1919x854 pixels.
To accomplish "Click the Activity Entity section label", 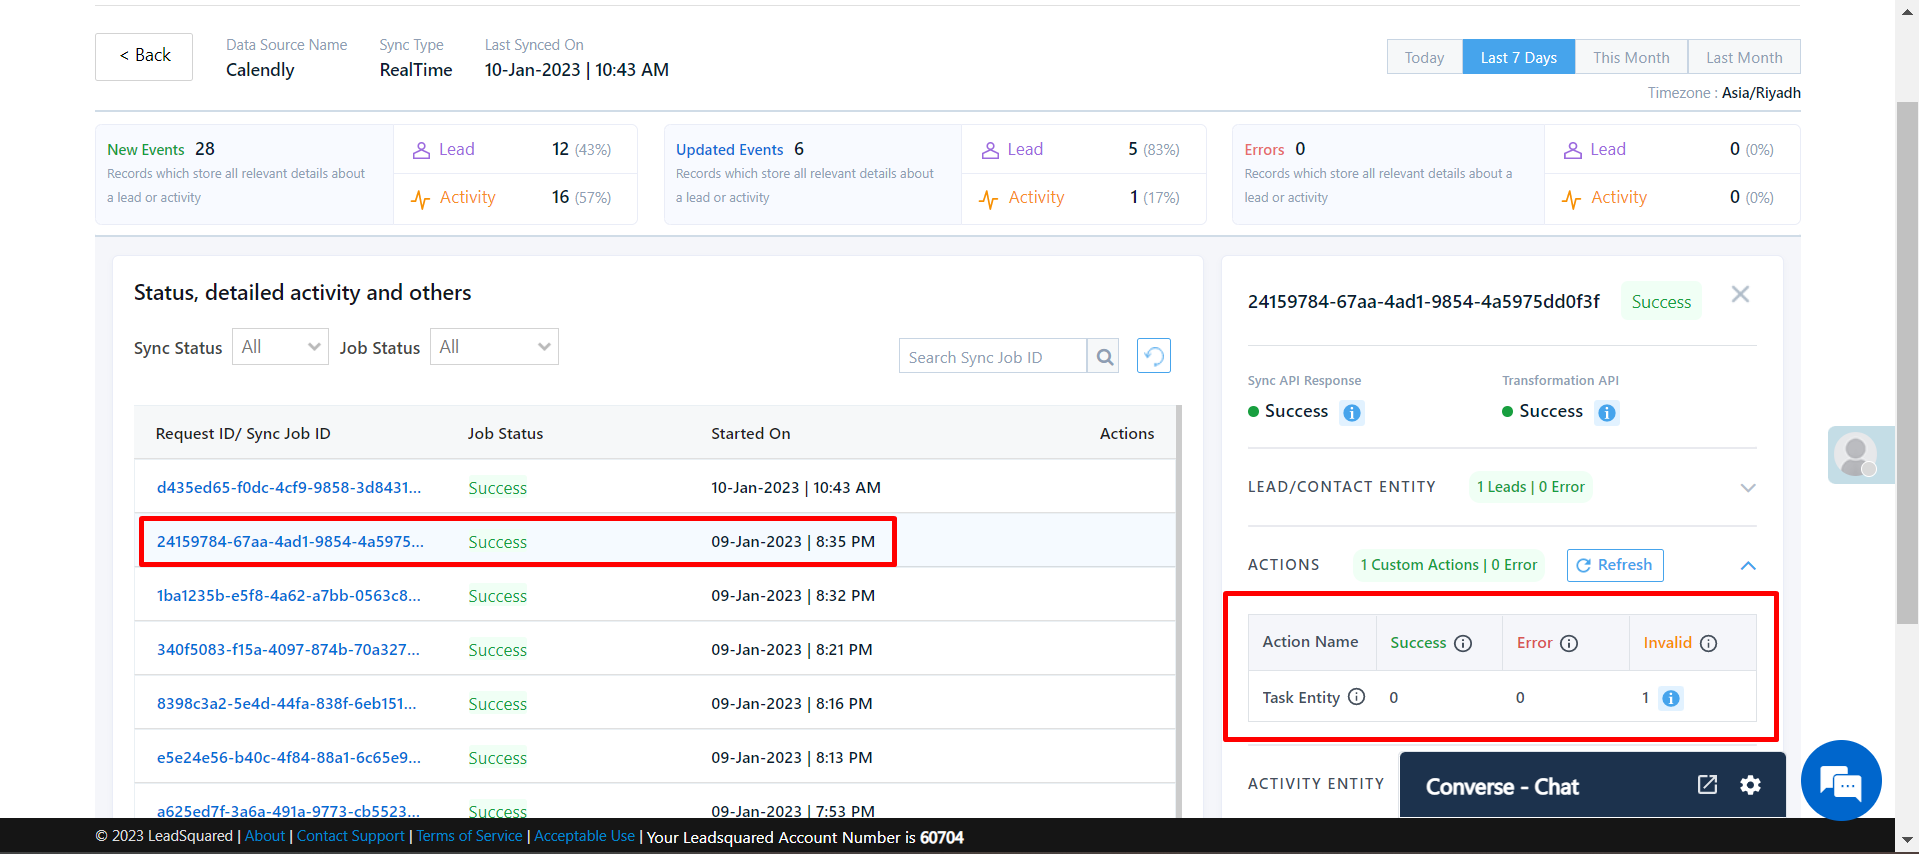I will pos(1316,784).
